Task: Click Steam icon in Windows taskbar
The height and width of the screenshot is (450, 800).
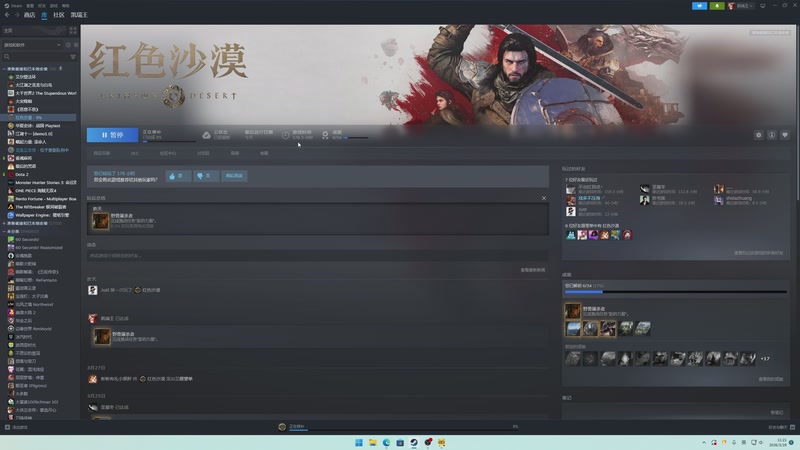Action: point(414,442)
